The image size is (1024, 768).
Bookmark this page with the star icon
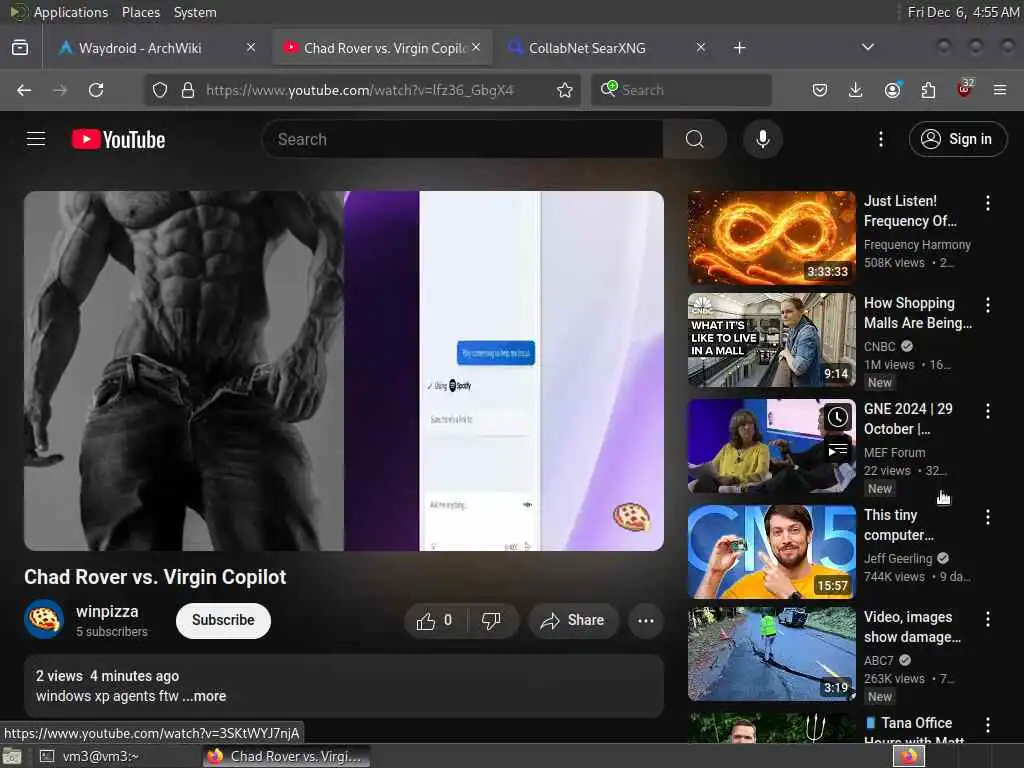click(x=565, y=90)
